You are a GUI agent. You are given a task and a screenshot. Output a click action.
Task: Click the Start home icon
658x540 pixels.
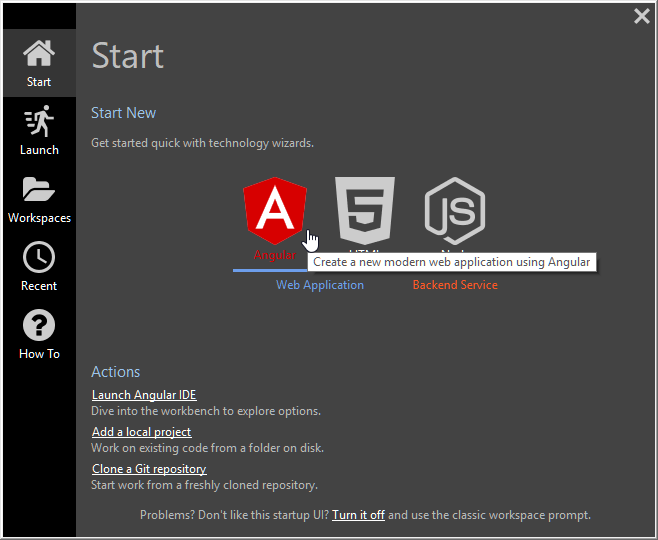tap(39, 53)
